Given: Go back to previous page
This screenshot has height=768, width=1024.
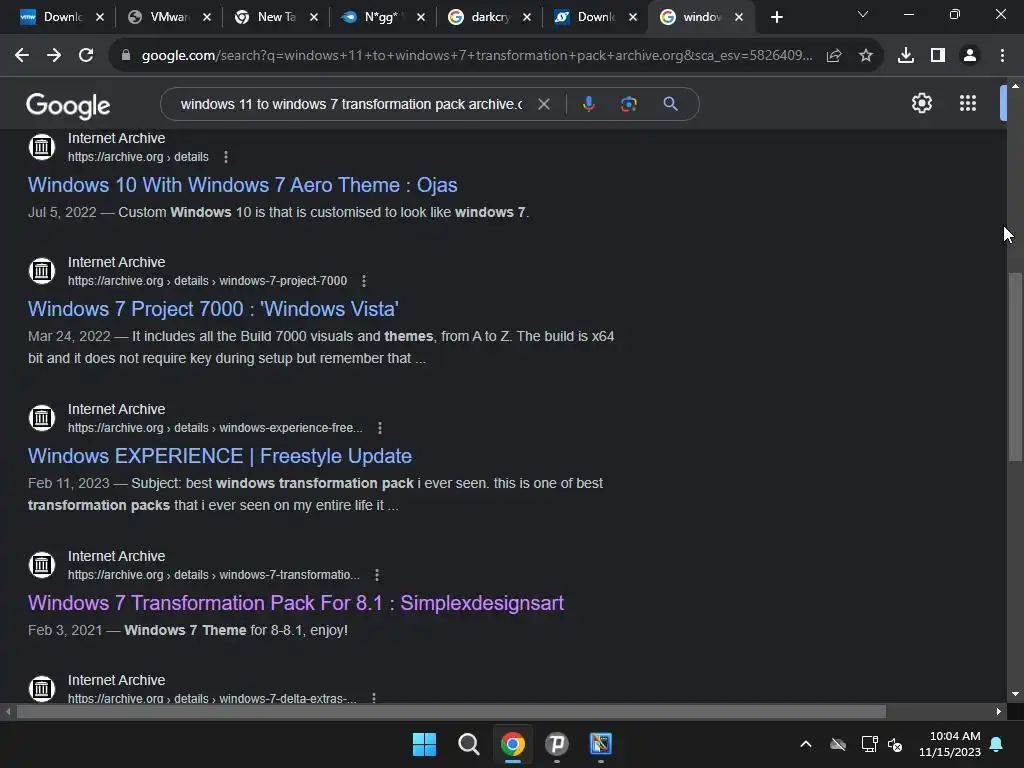Looking at the screenshot, I should pyautogui.click(x=22, y=56).
